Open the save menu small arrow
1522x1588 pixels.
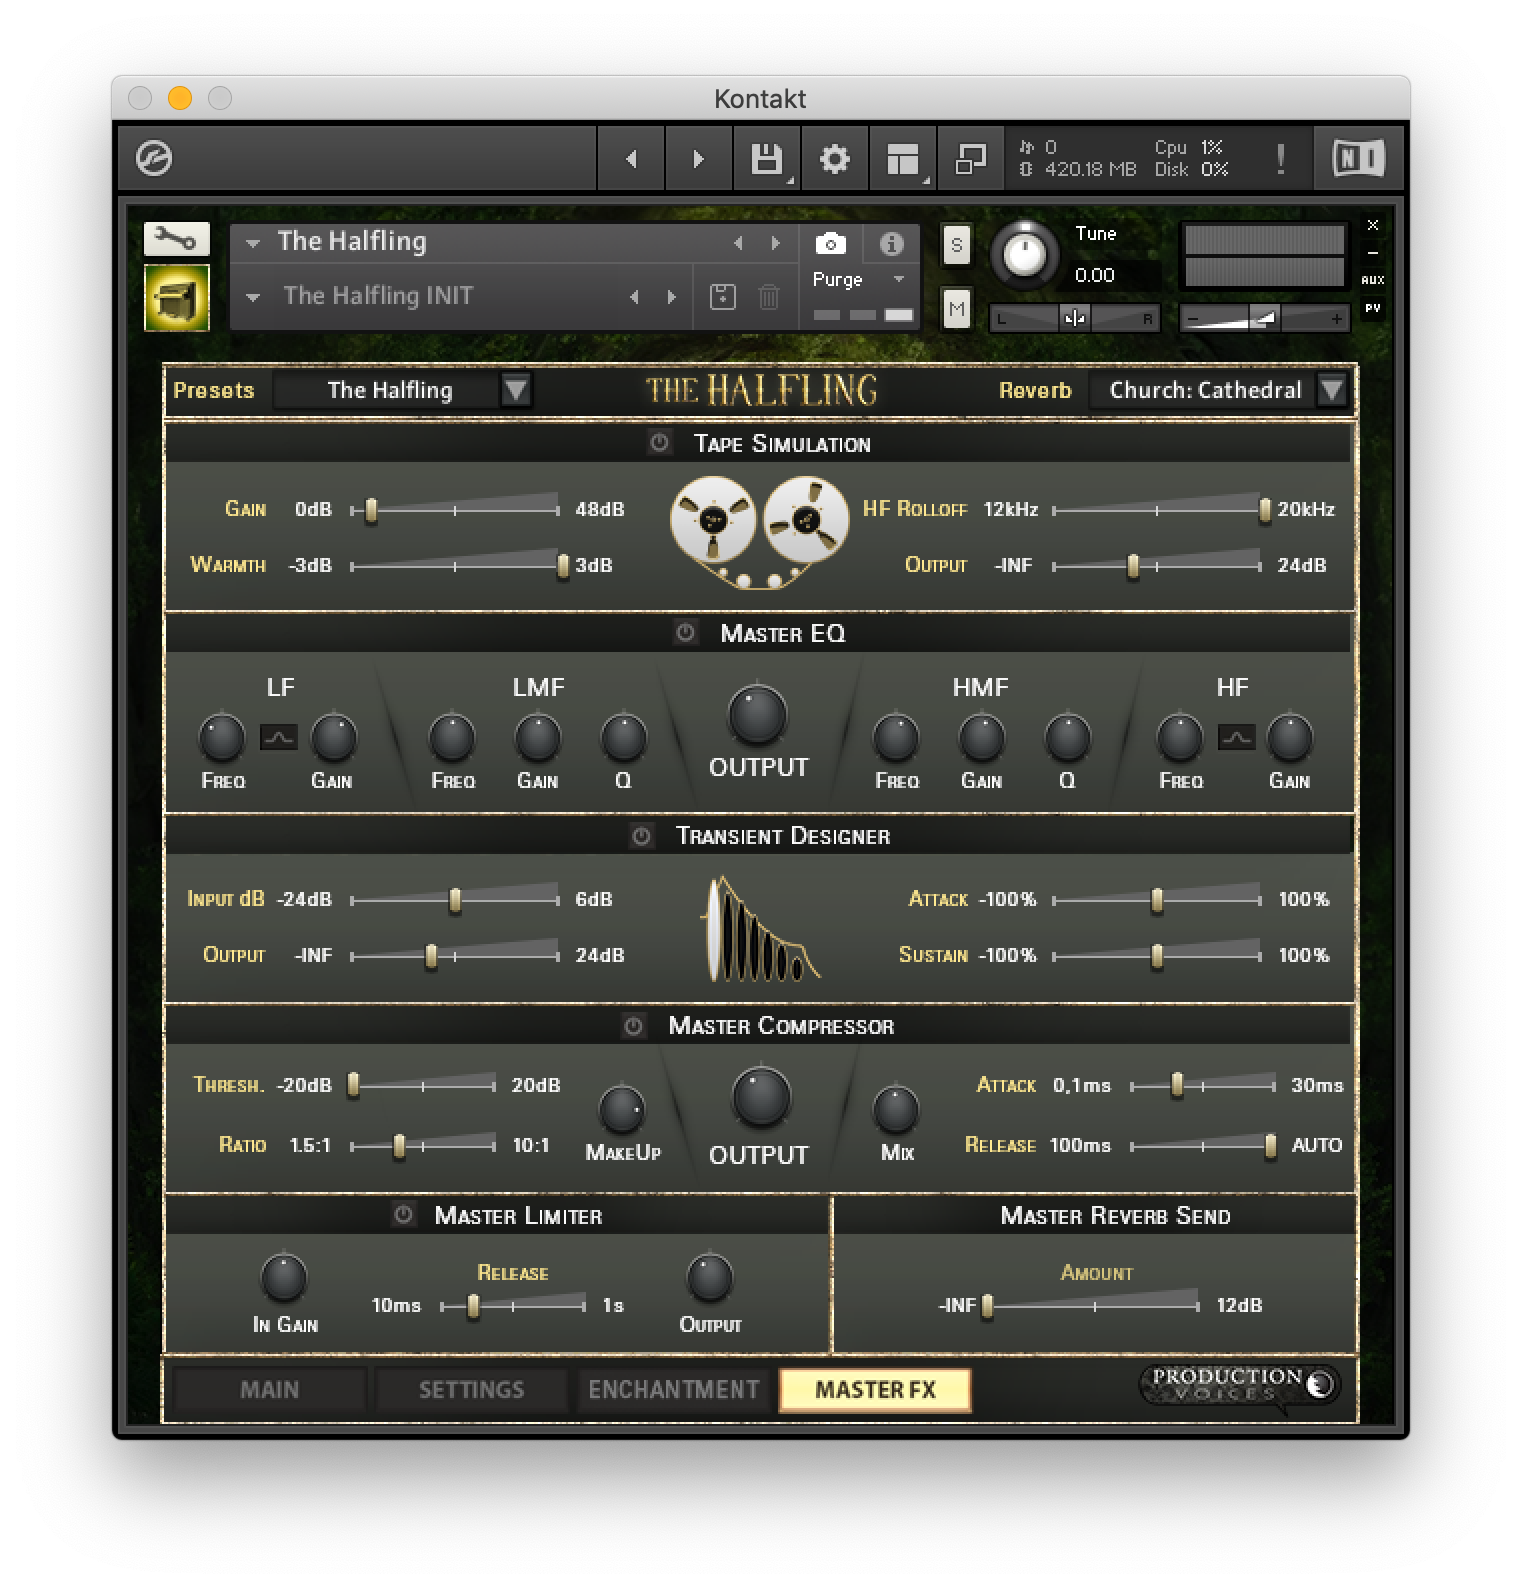pos(790,181)
